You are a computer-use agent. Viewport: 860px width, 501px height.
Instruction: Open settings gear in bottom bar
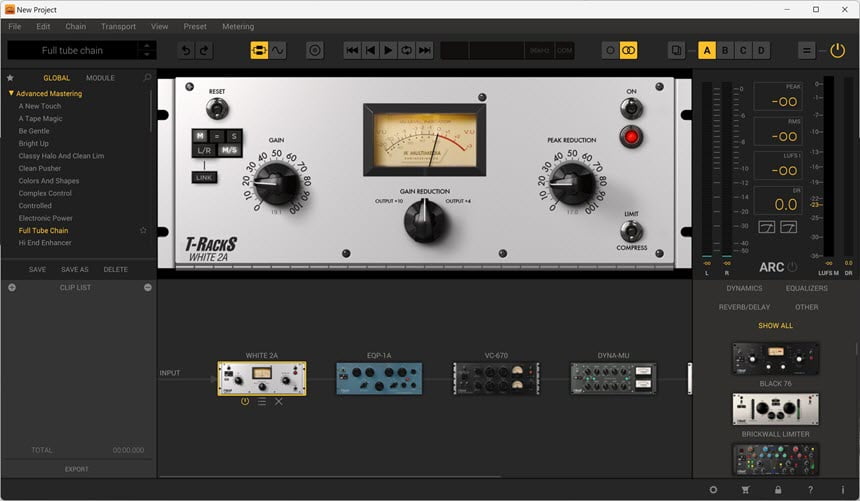(713, 489)
